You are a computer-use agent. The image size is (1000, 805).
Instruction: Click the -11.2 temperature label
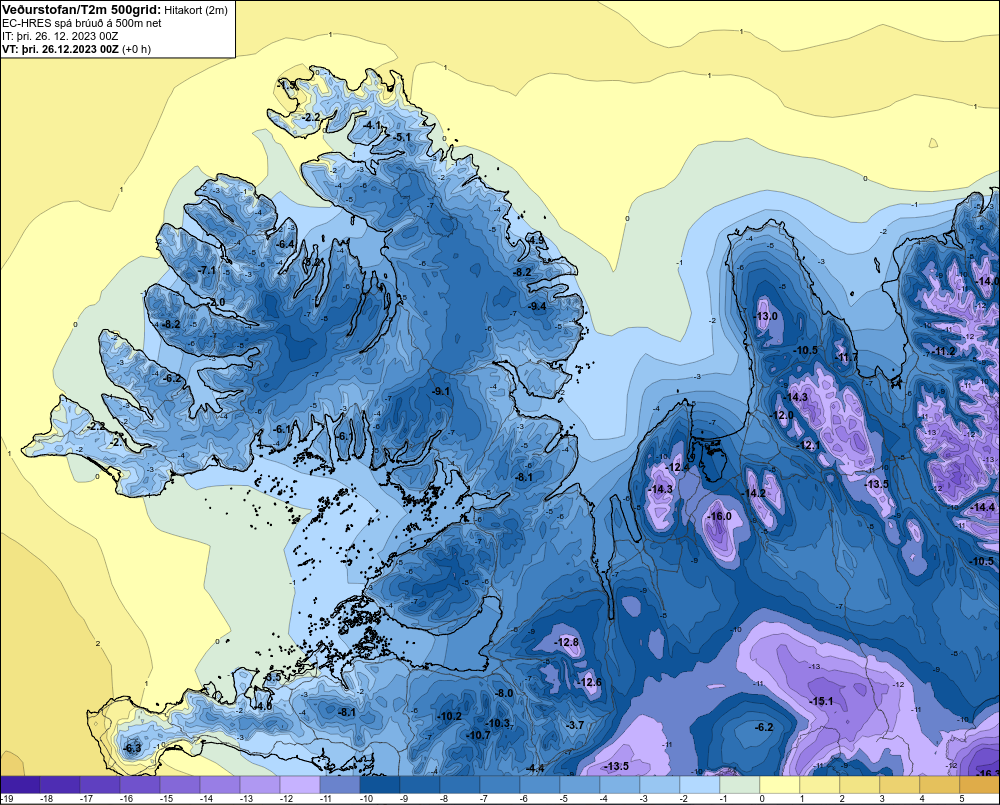tap(944, 351)
